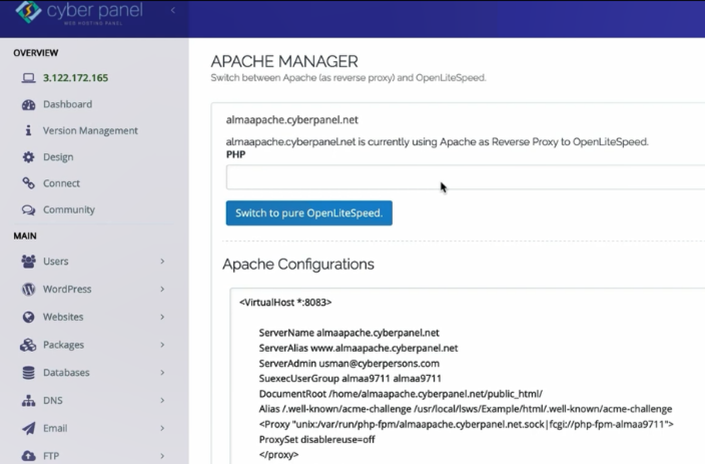Click the APACHE MANAGER heading

click(284, 61)
